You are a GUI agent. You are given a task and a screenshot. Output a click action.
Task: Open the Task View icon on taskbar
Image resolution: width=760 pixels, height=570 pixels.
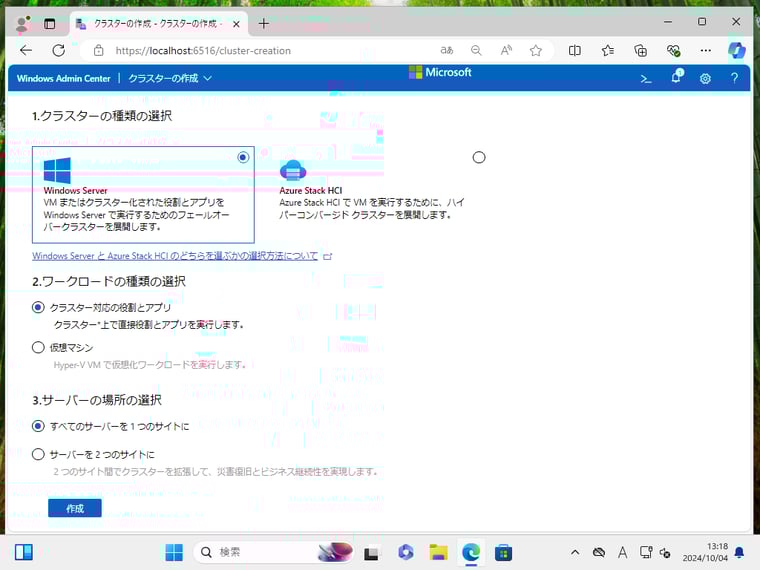pos(372,553)
